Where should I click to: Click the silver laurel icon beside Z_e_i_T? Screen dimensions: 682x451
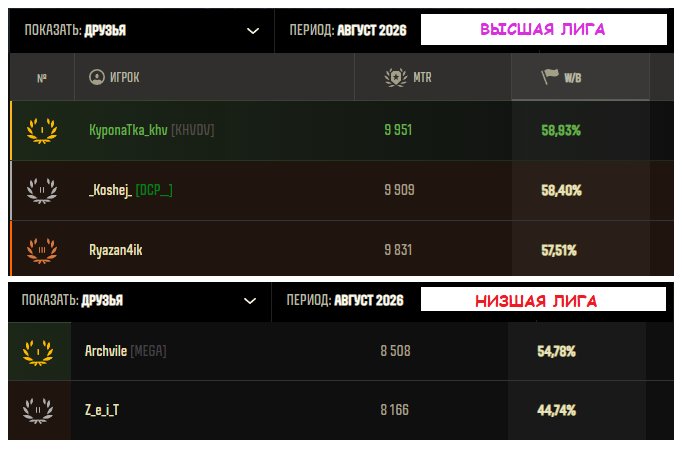pos(38,410)
